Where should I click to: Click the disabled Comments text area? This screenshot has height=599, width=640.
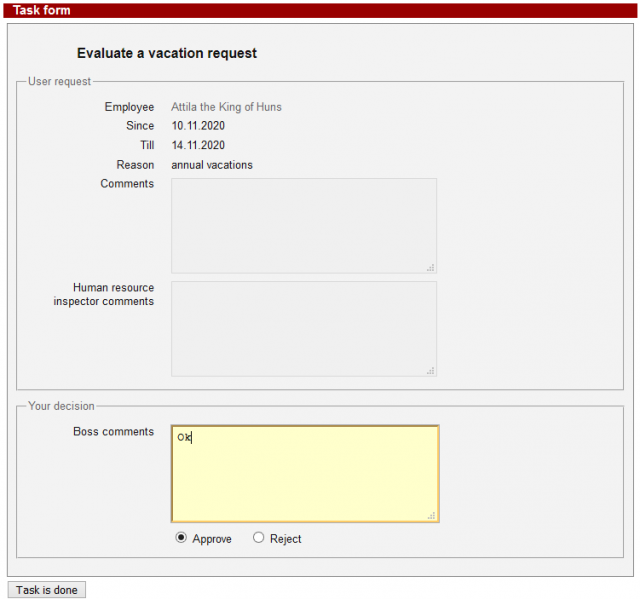(x=303, y=225)
